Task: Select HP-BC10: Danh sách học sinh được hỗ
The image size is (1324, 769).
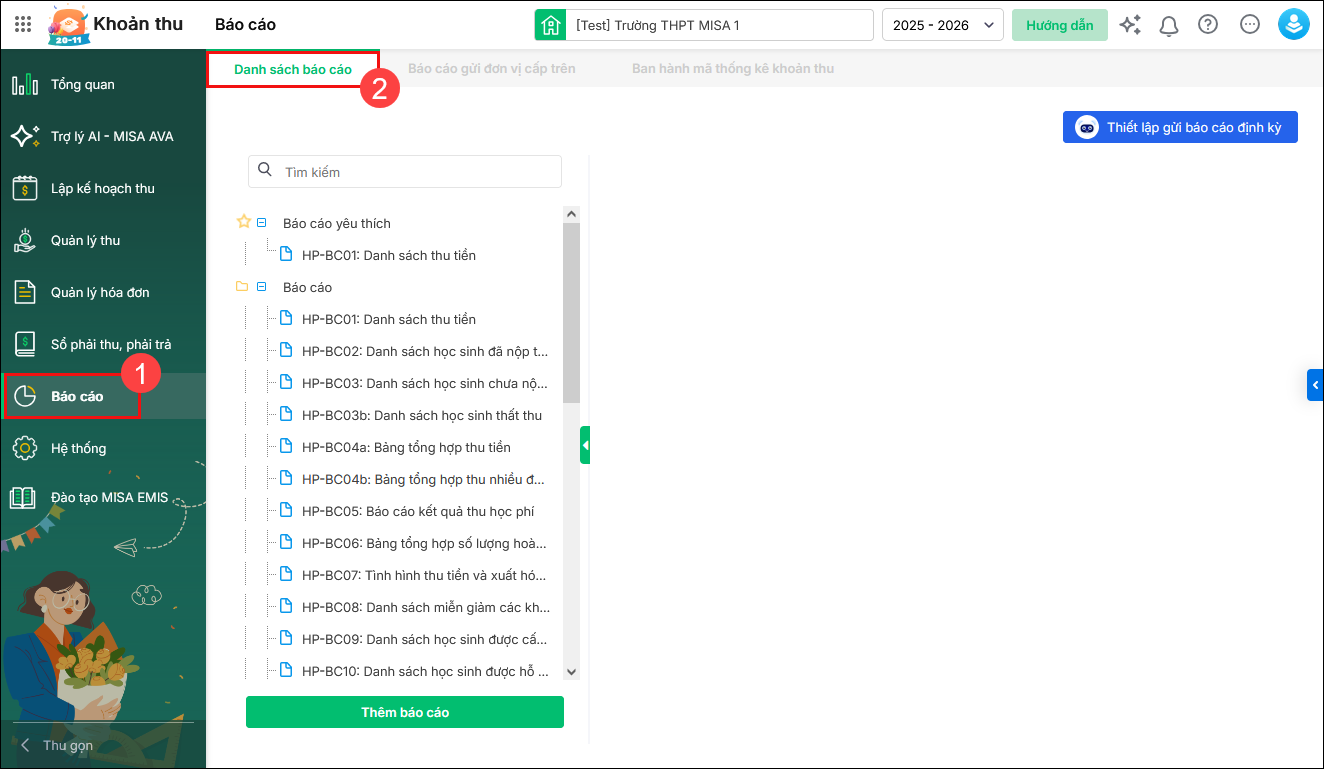Action: [425, 671]
